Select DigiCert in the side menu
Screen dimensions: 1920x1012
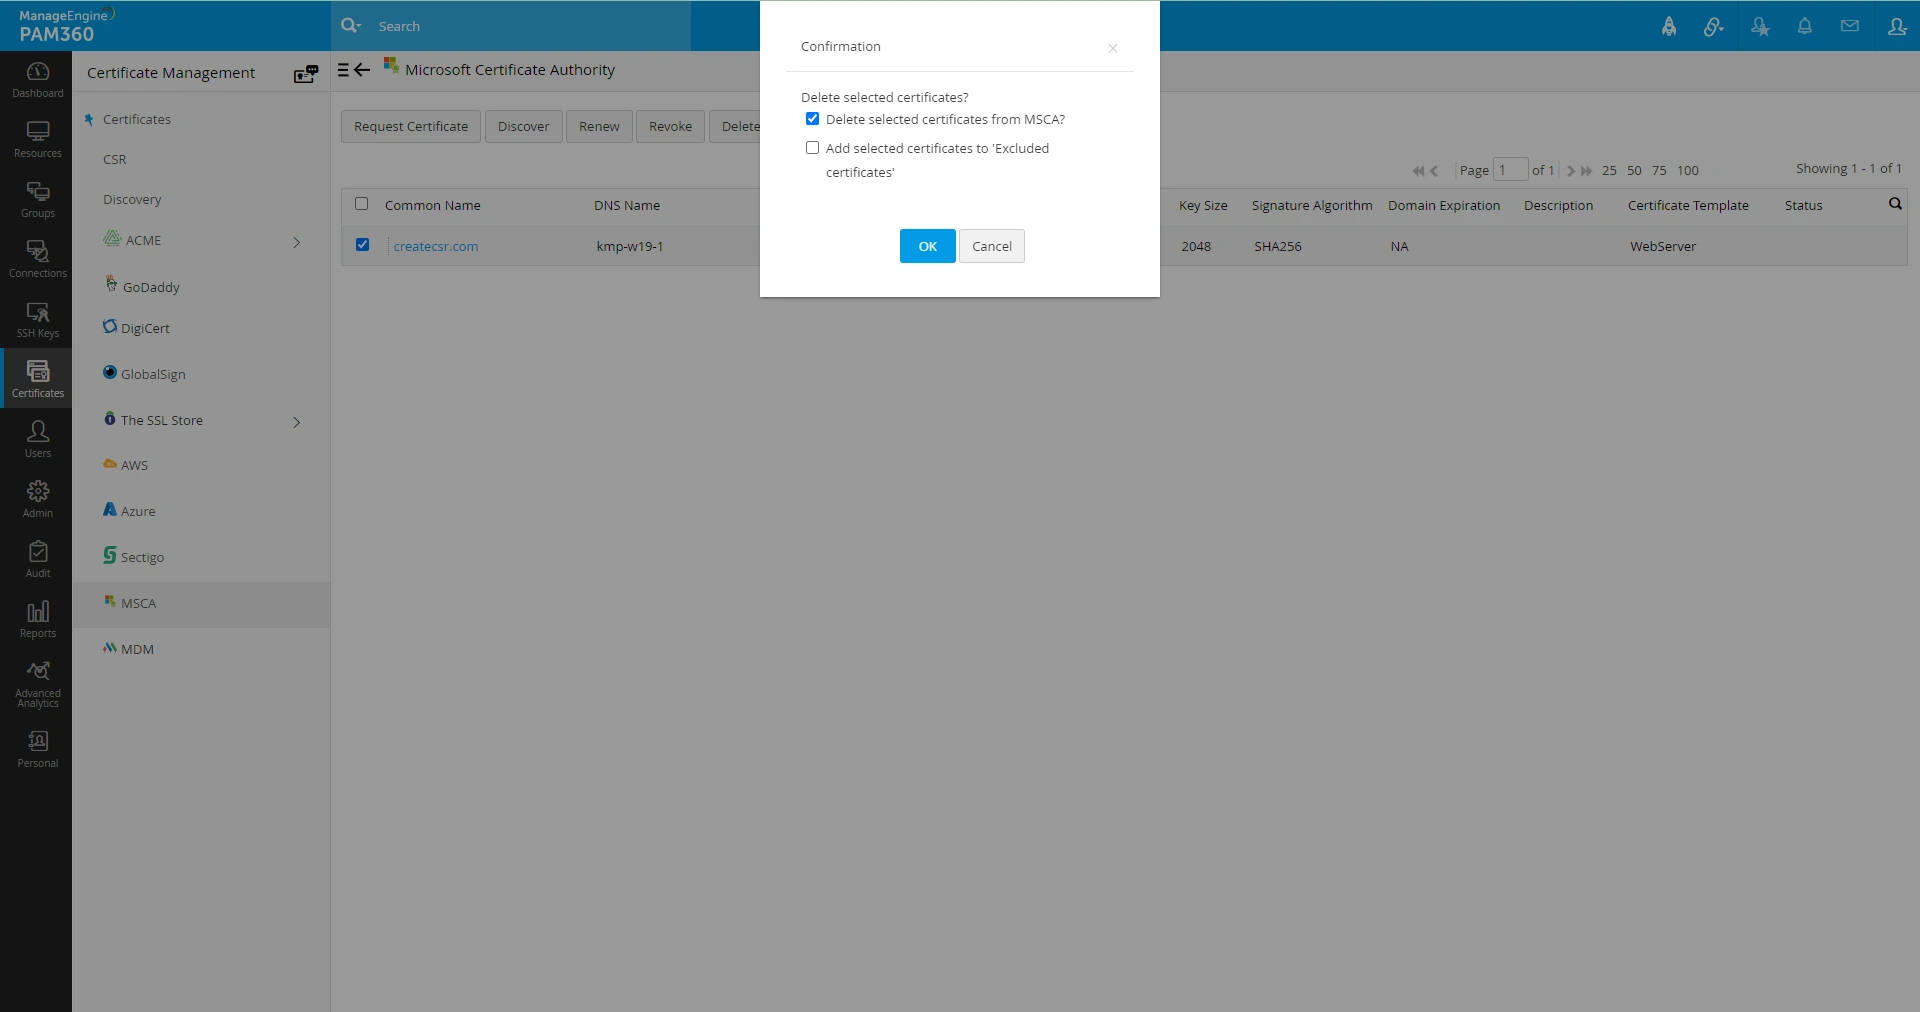pyautogui.click(x=145, y=328)
